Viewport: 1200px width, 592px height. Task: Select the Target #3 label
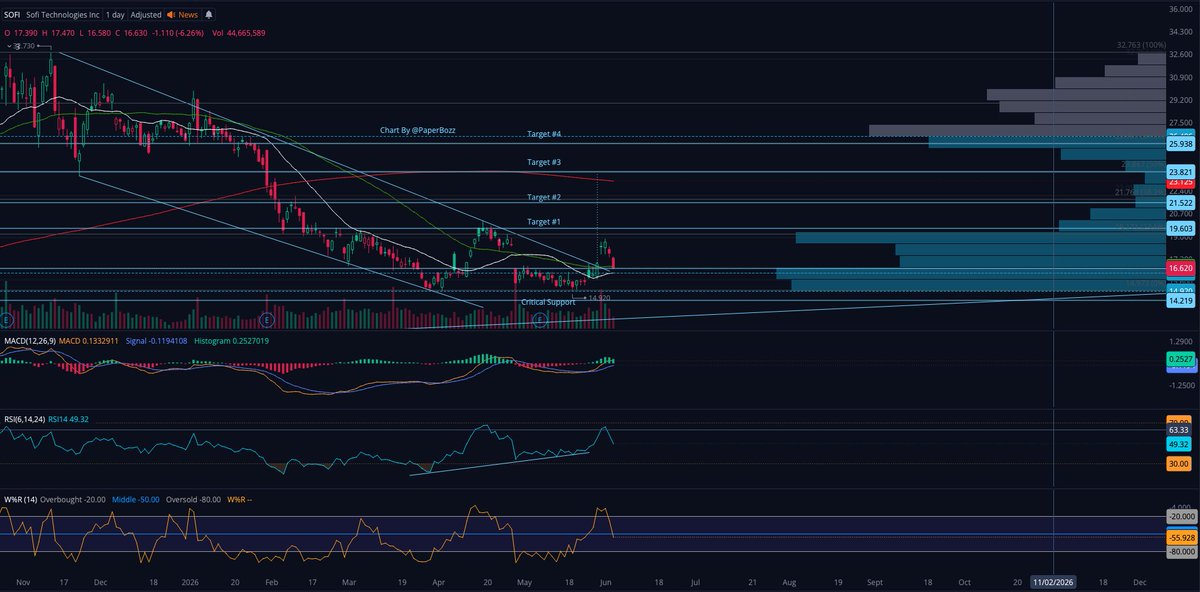[544, 162]
